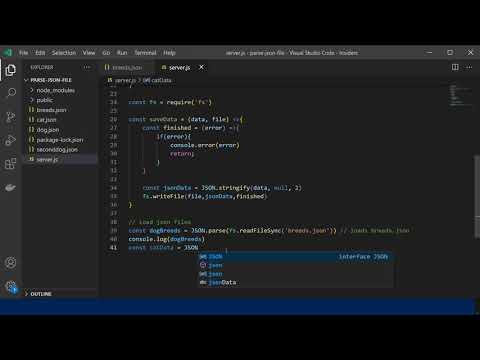Click console.log(dogBreeds) on line 40
Screen dimensions: 480x360
pyautogui.click(x=167, y=239)
